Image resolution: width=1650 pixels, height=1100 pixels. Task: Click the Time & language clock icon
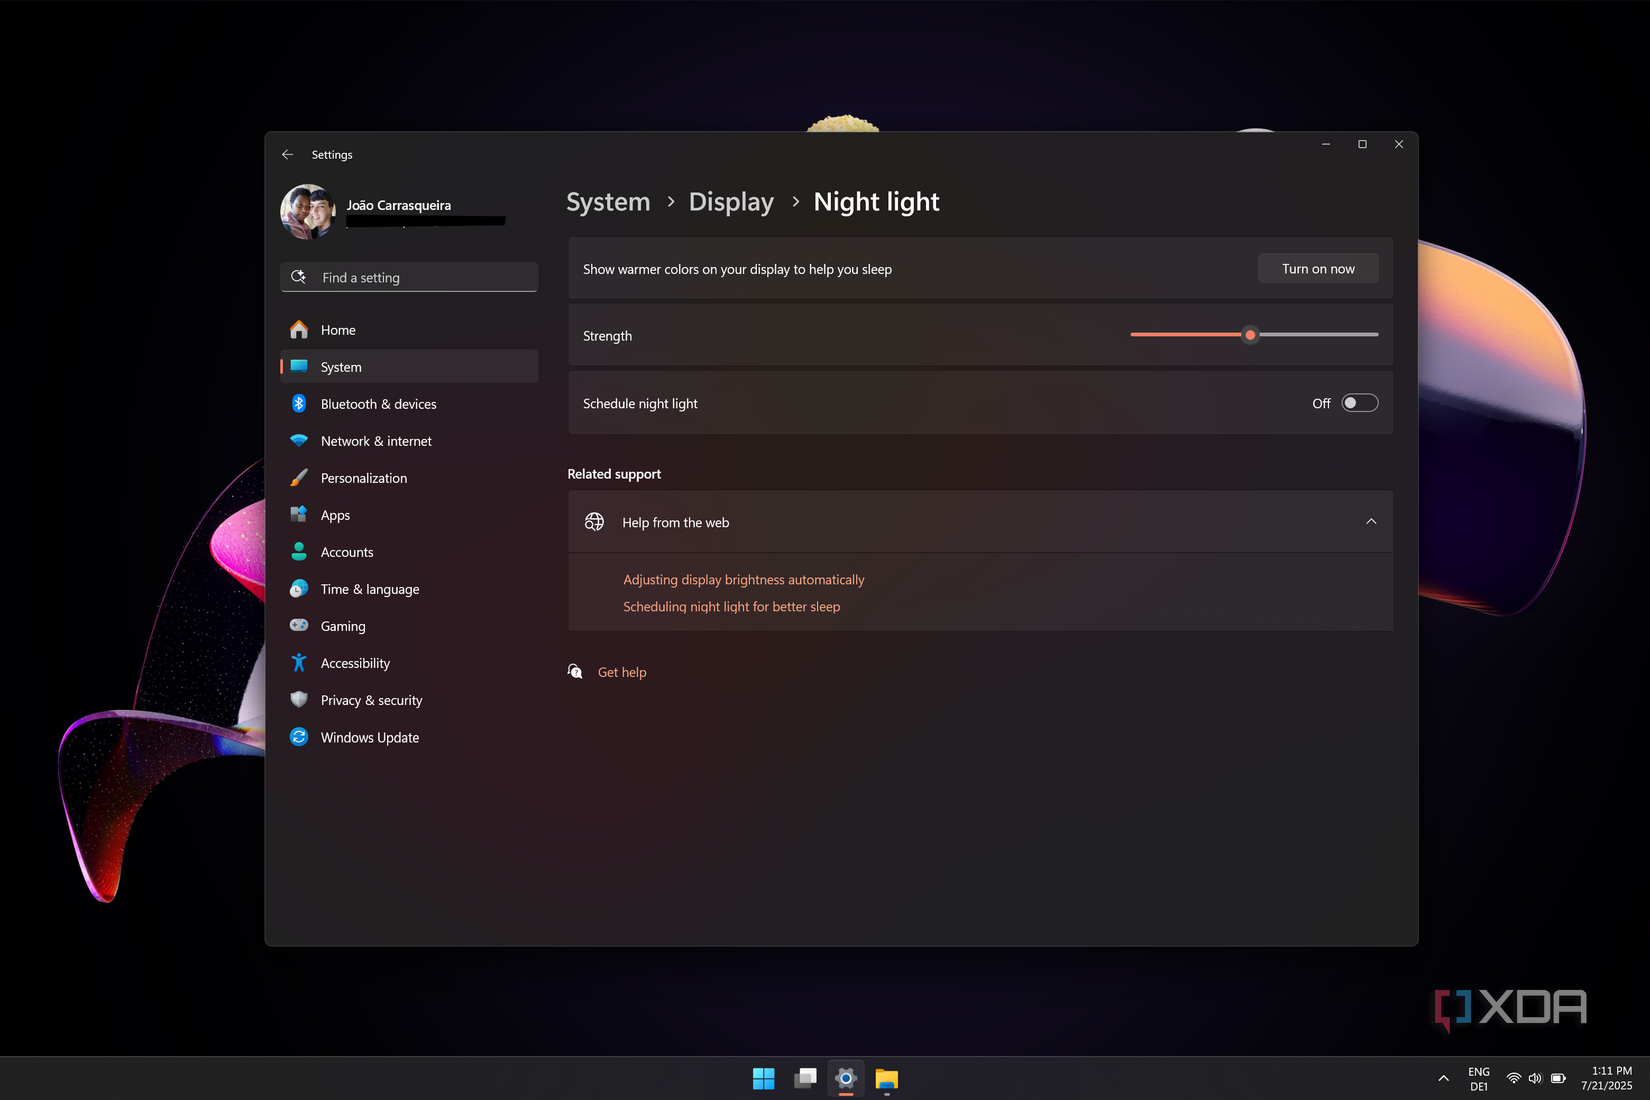pyautogui.click(x=299, y=589)
